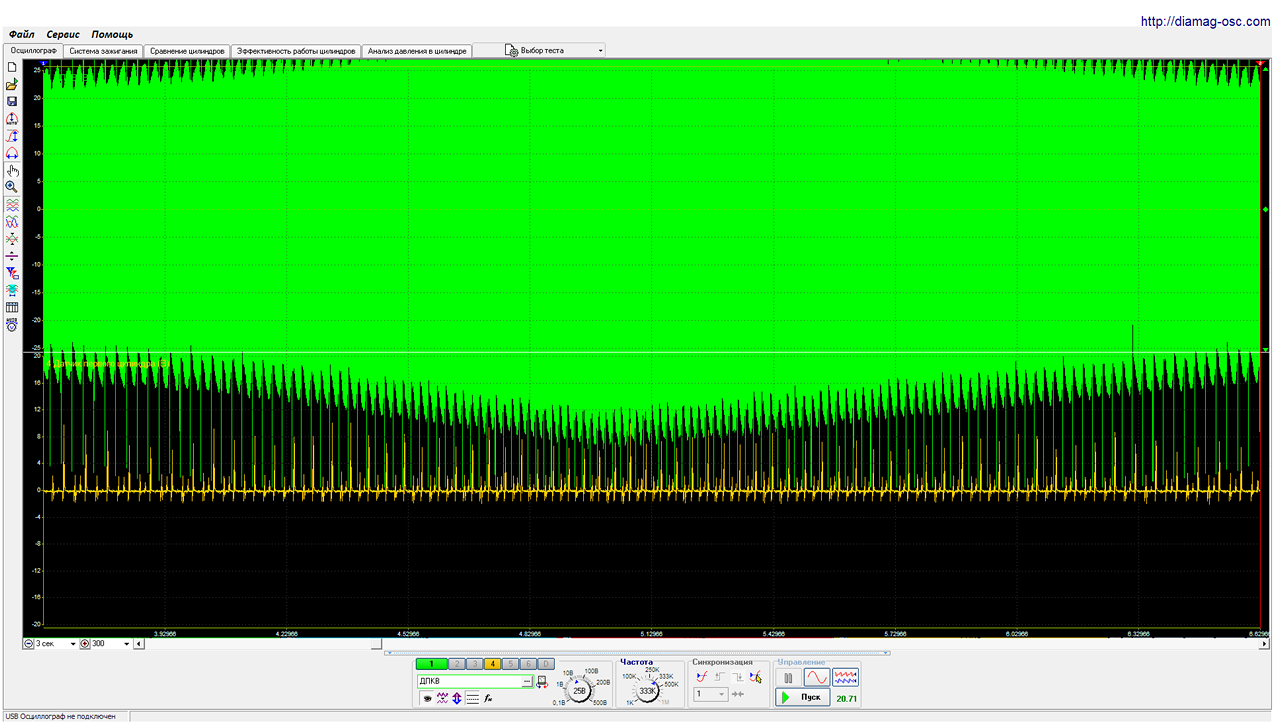This screenshot has width=1280, height=725.
Task: Save the recording with floppy icon
Action: [x=12, y=101]
